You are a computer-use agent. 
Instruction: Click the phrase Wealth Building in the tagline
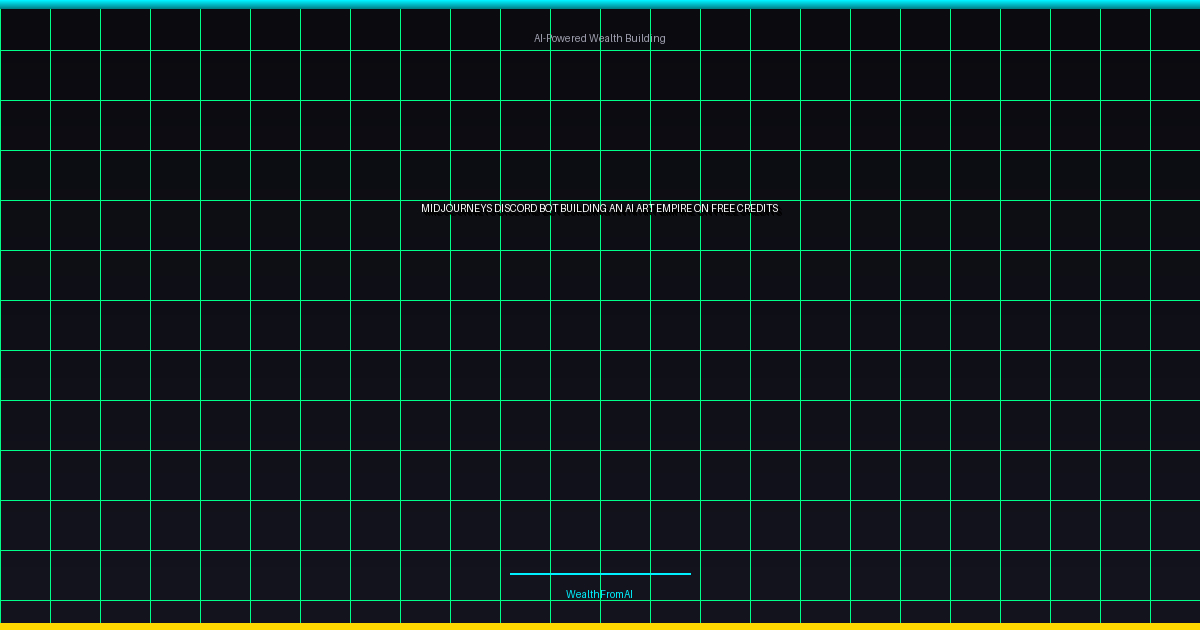625,38
